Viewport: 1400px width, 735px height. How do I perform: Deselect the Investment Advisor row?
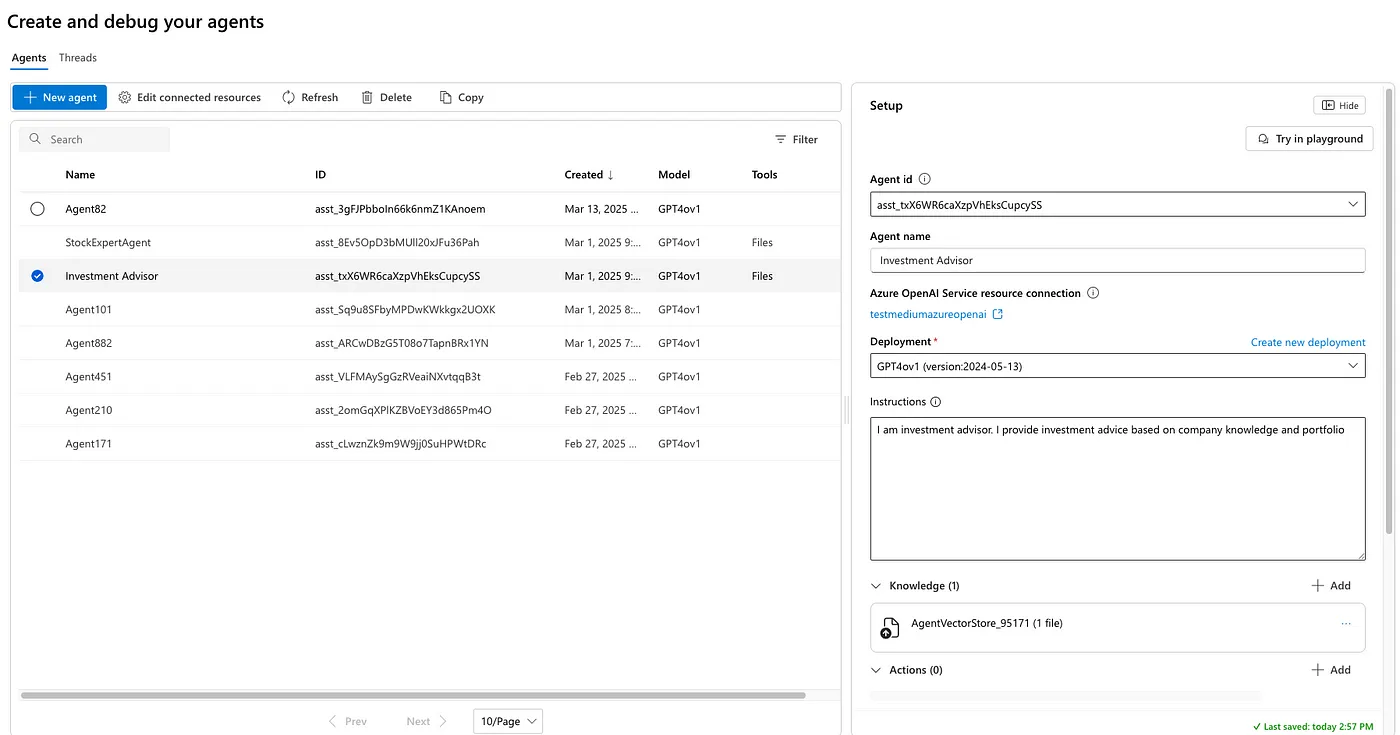[x=37, y=275]
